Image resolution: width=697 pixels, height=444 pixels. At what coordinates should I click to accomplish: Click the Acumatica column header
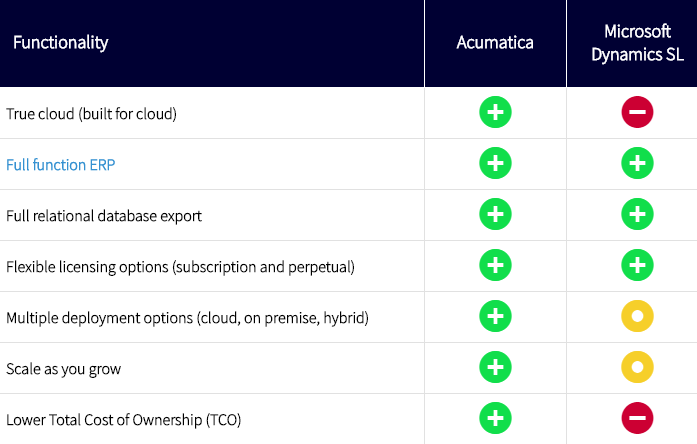(x=495, y=43)
